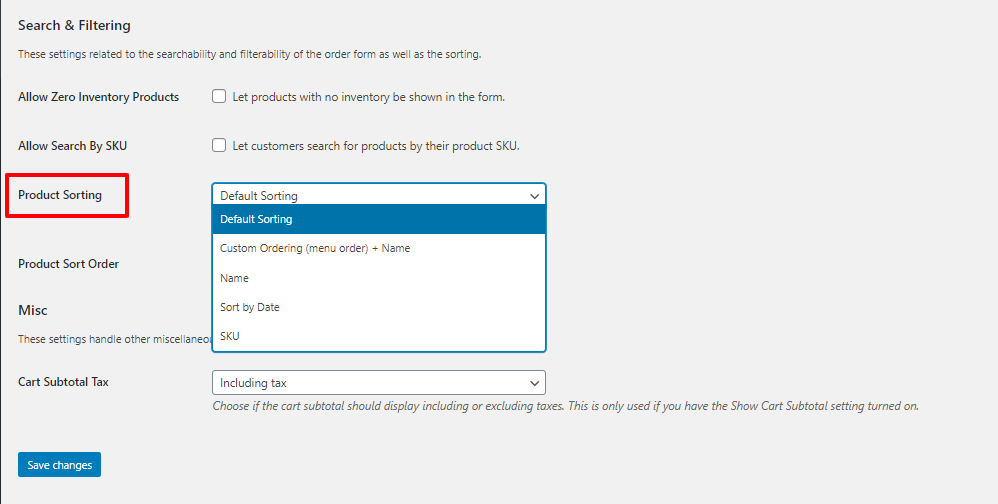998x504 pixels.
Task: Choose Custom Ordering (menu order) + Name
Action: (x=315, y=248)
